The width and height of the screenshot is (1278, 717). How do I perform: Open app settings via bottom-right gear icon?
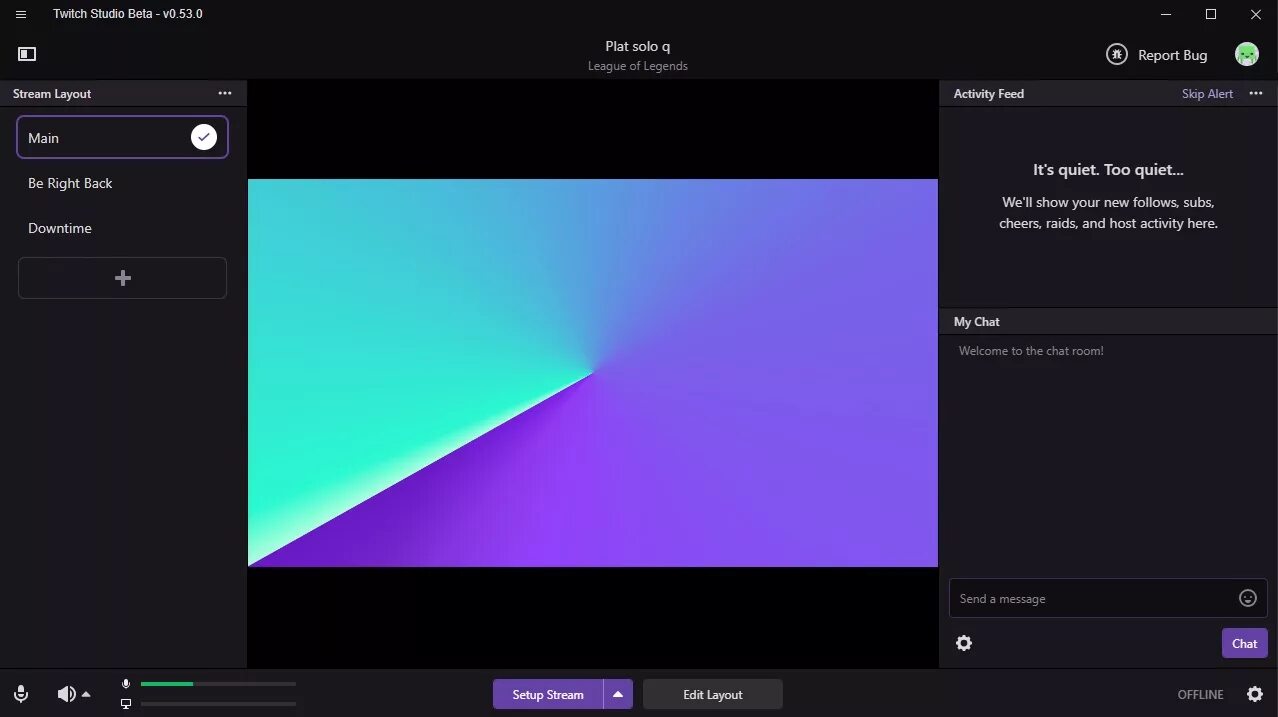(x=1255, y=693)
